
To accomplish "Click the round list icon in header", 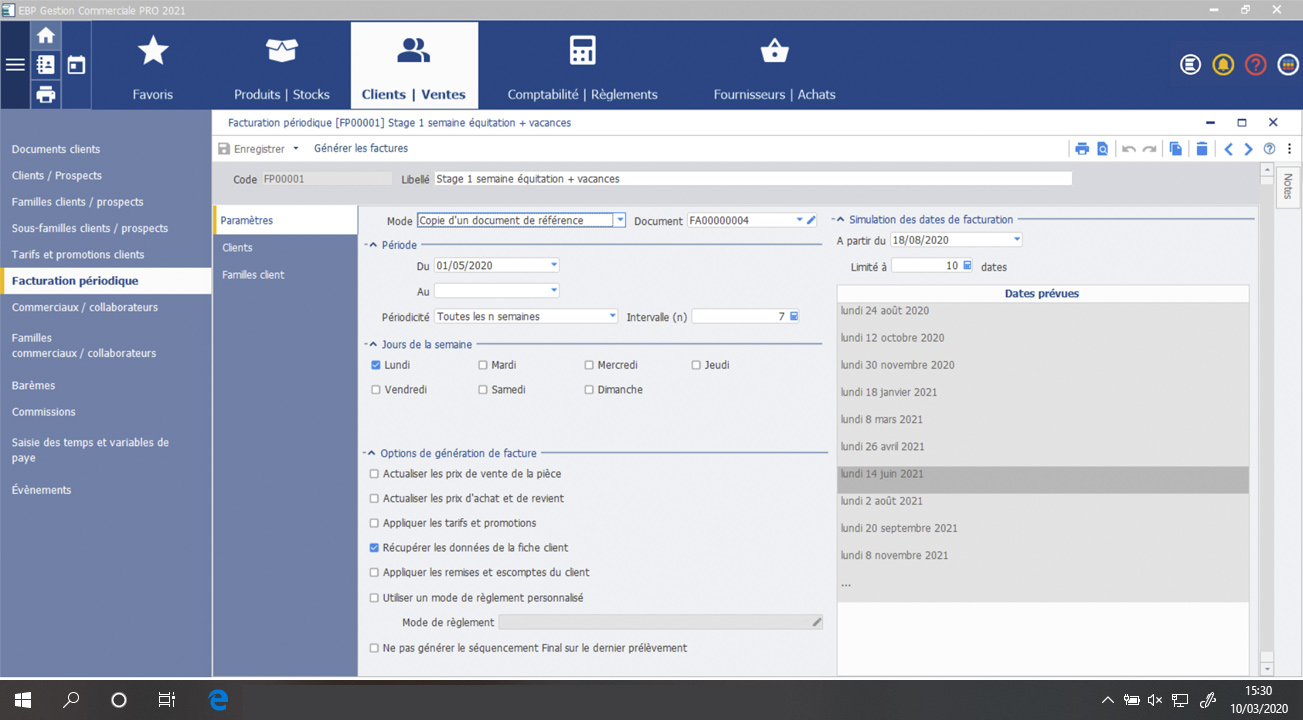I will [1190, 65].
